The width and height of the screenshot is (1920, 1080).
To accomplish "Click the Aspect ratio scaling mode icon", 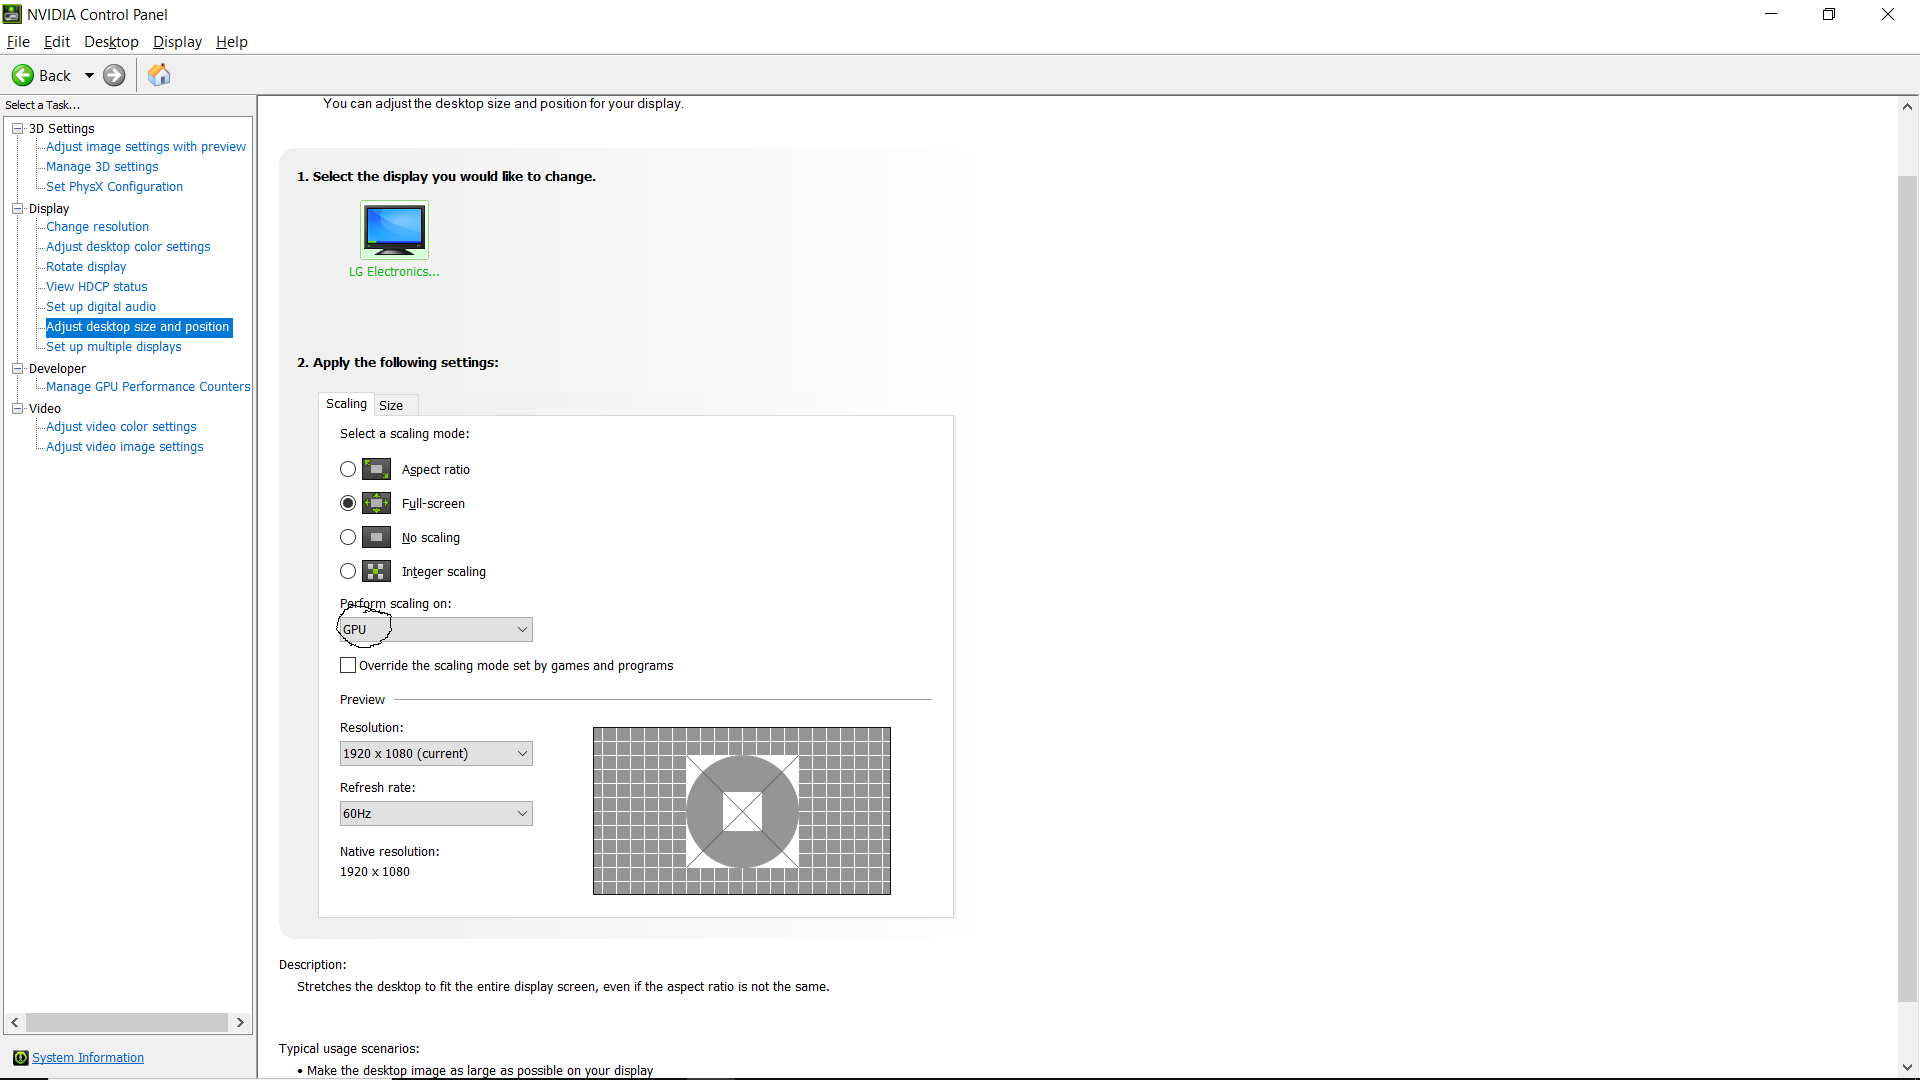I will [376, 469].
